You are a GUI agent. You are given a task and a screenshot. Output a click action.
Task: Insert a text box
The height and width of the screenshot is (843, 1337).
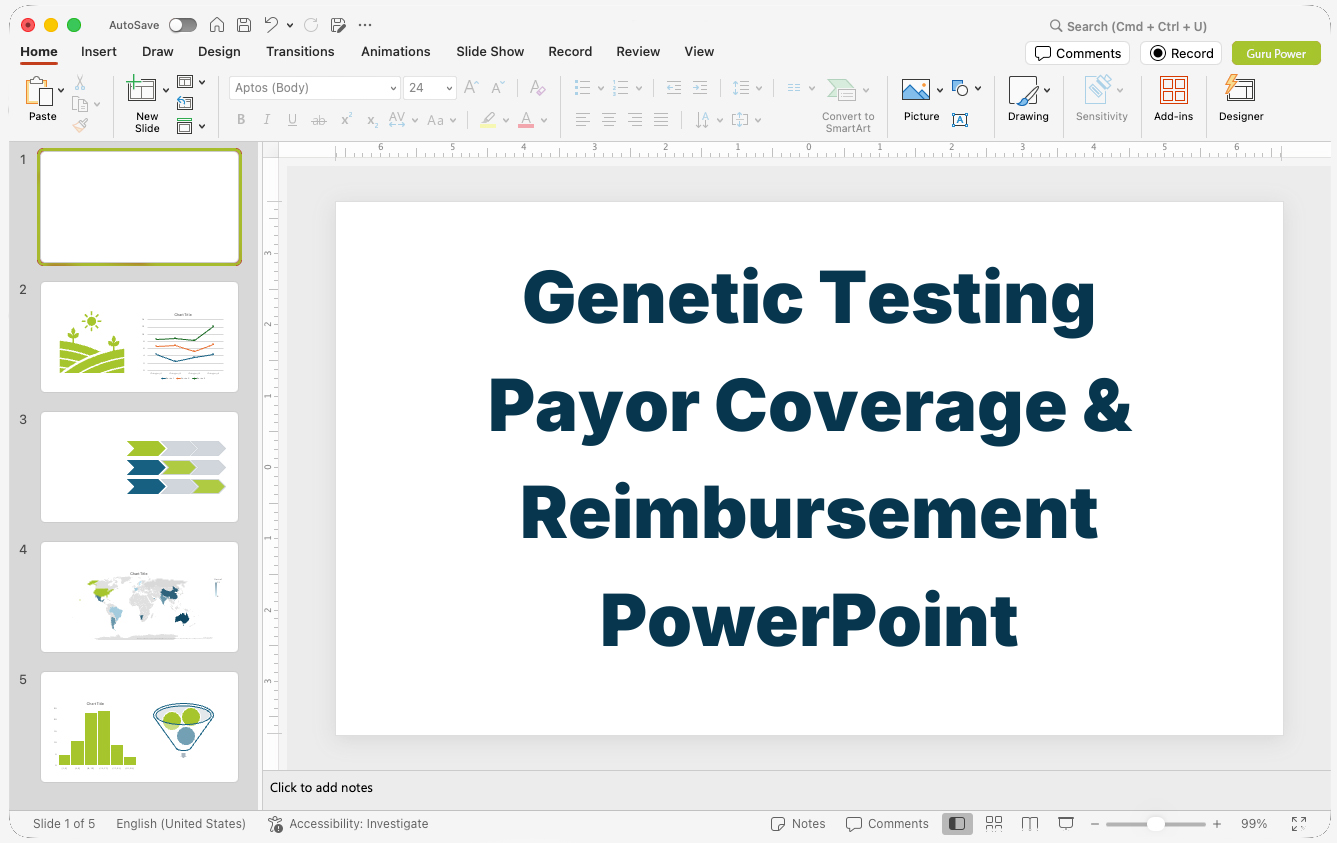click(x=960, y=120)
